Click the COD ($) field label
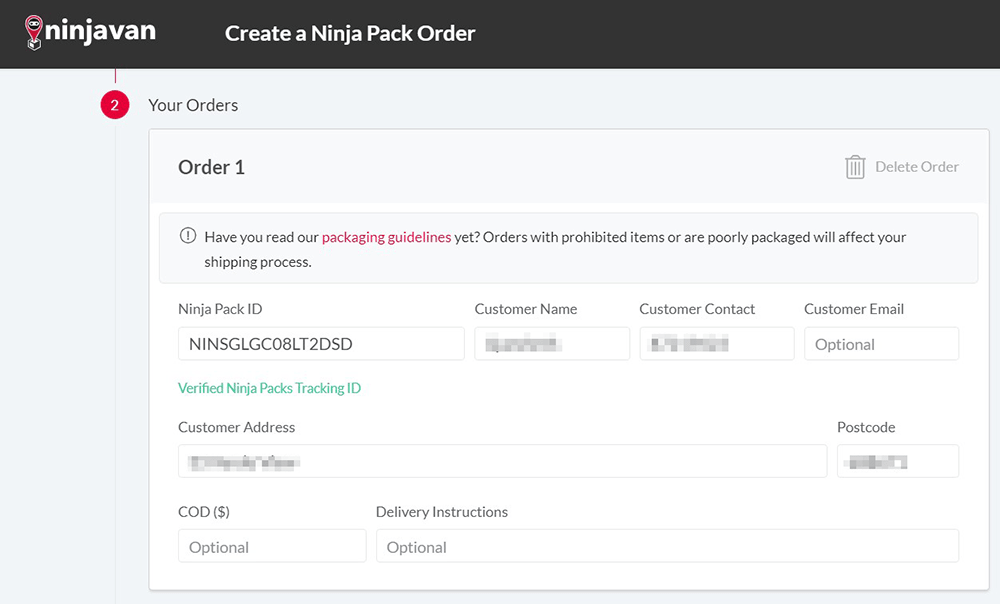This screenshot has width=1000, height=604. 204,512
